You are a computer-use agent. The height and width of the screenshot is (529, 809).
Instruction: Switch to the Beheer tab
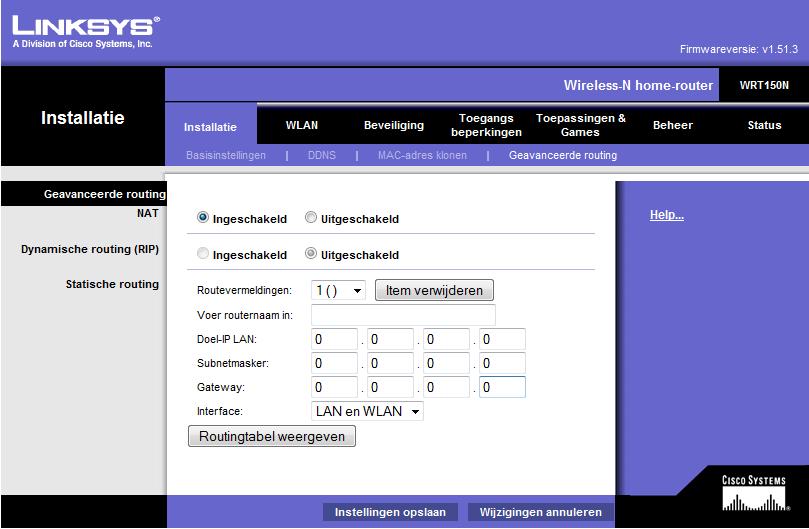(x=673, y=125)
